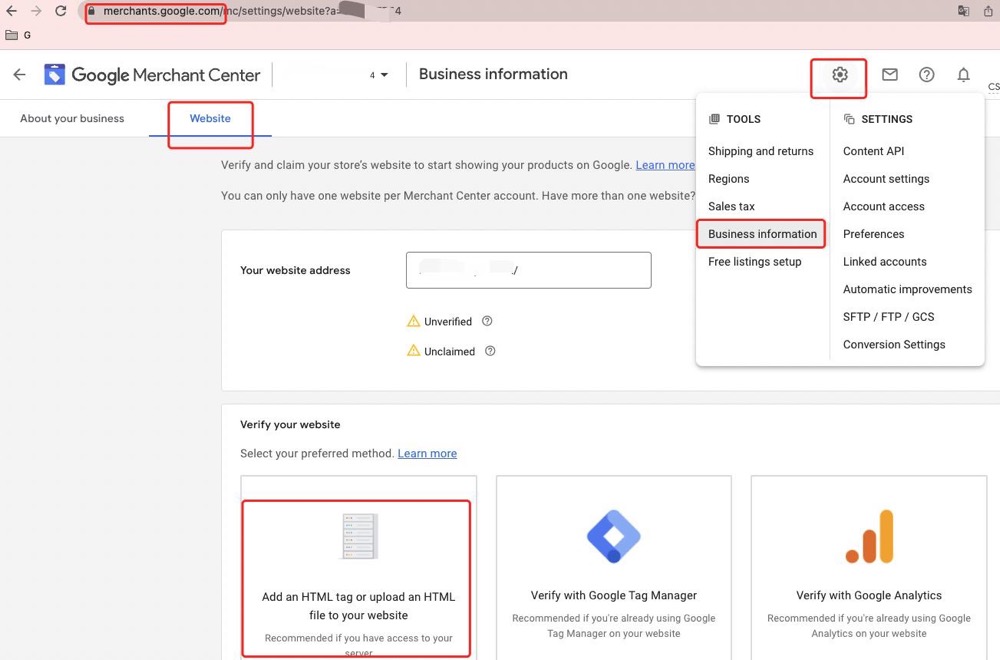Click the browser back arrow
The image size is (1000, 660).
[11, 11]
